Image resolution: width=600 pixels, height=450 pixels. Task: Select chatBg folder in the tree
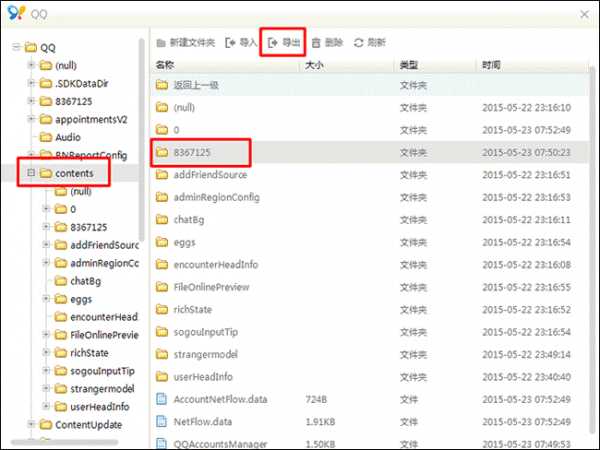86,281
